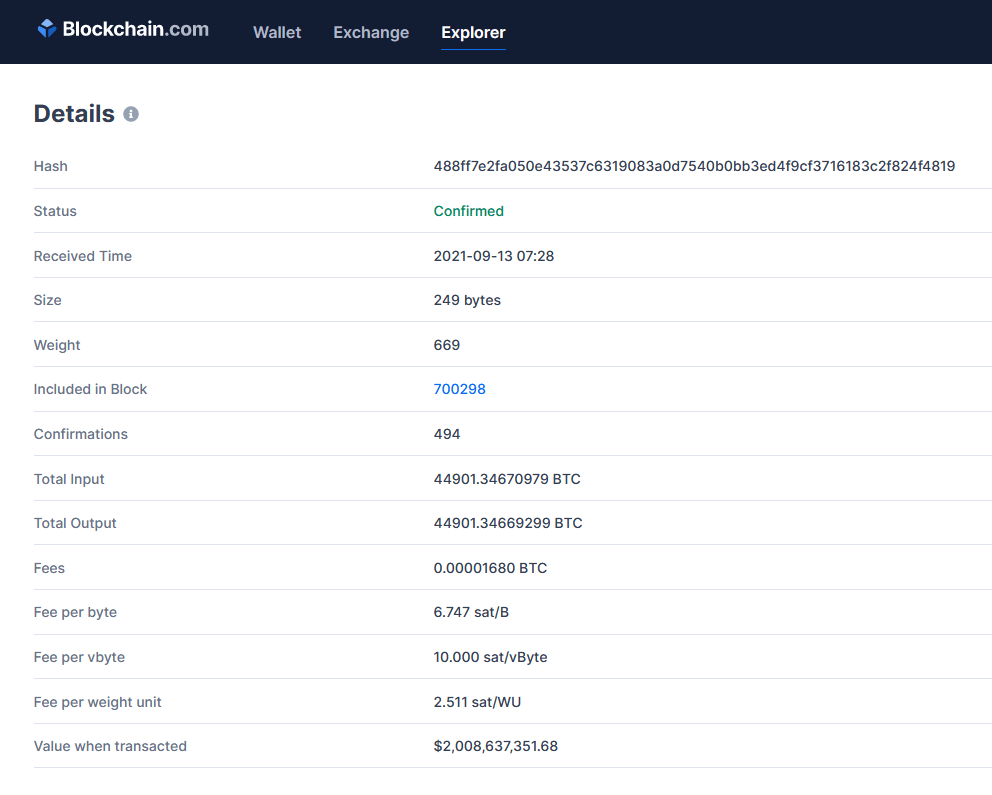Open the Wallet section
The width and height of the screenshot is (992, 795).
(277, 32)
